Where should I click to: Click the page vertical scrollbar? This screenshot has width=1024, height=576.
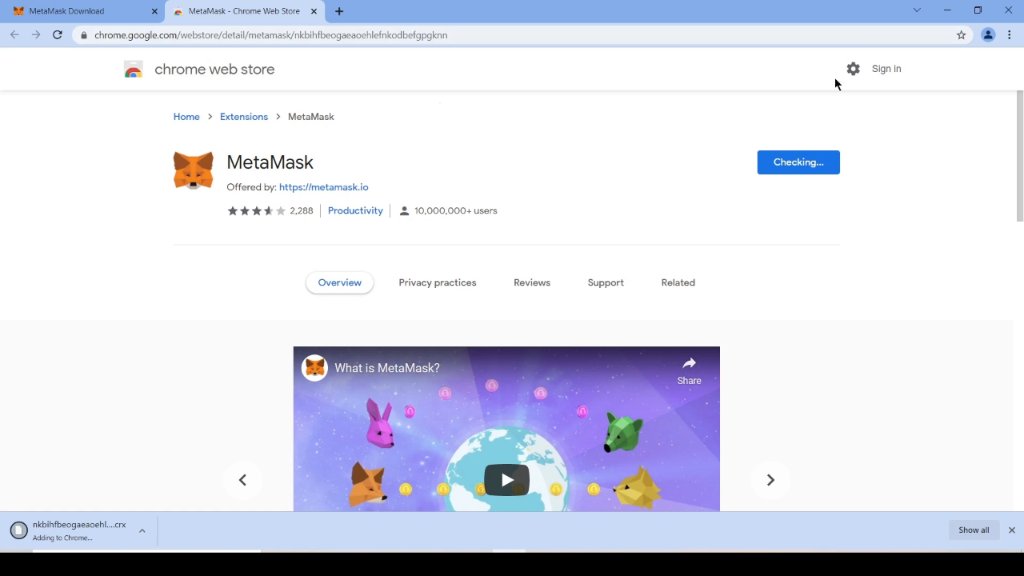click(1019, 157)
